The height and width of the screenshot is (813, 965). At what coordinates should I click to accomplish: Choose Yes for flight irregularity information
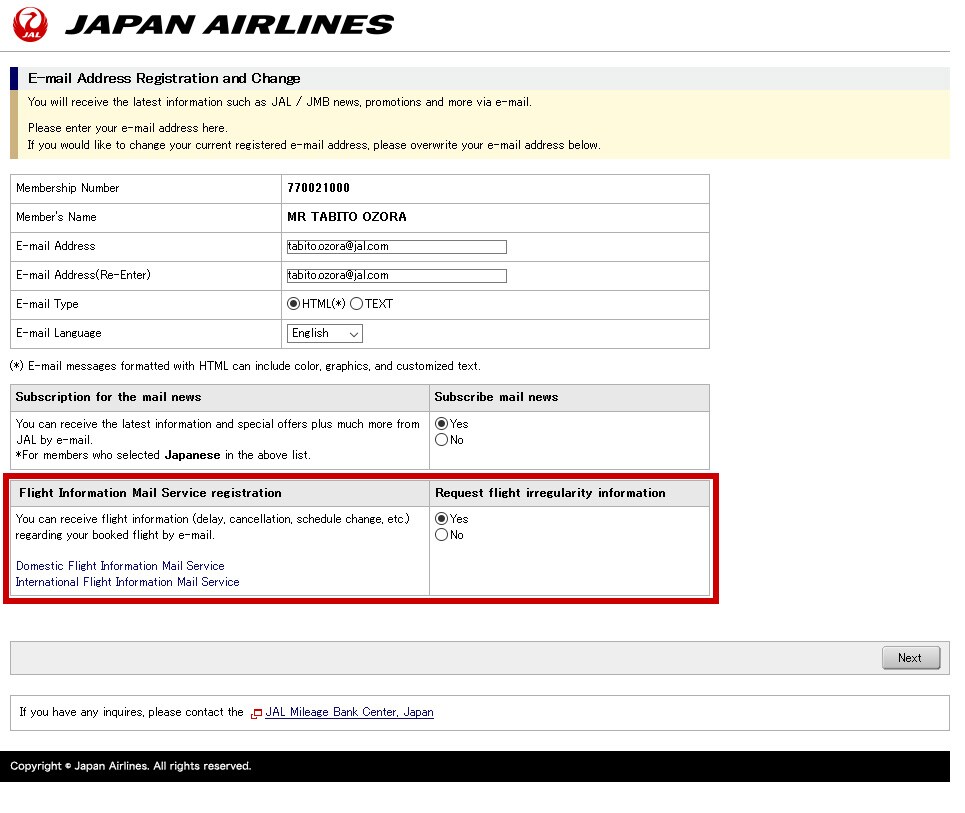click(x=442, y=519)
